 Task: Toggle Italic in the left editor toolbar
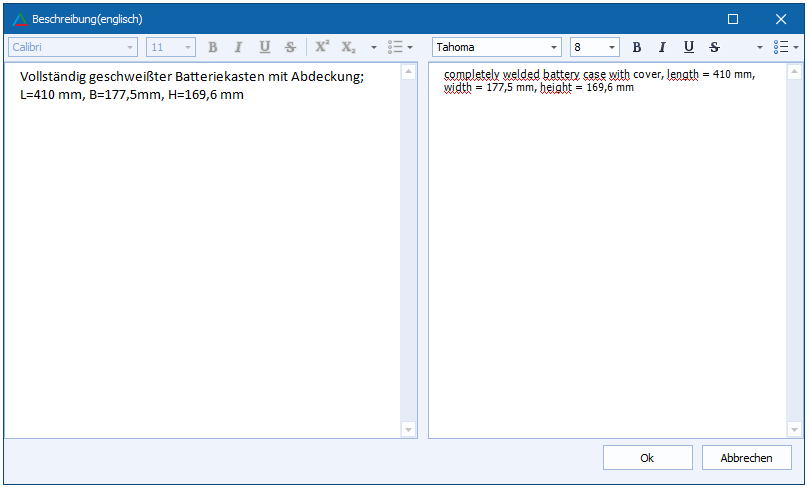tap(238, 47)
